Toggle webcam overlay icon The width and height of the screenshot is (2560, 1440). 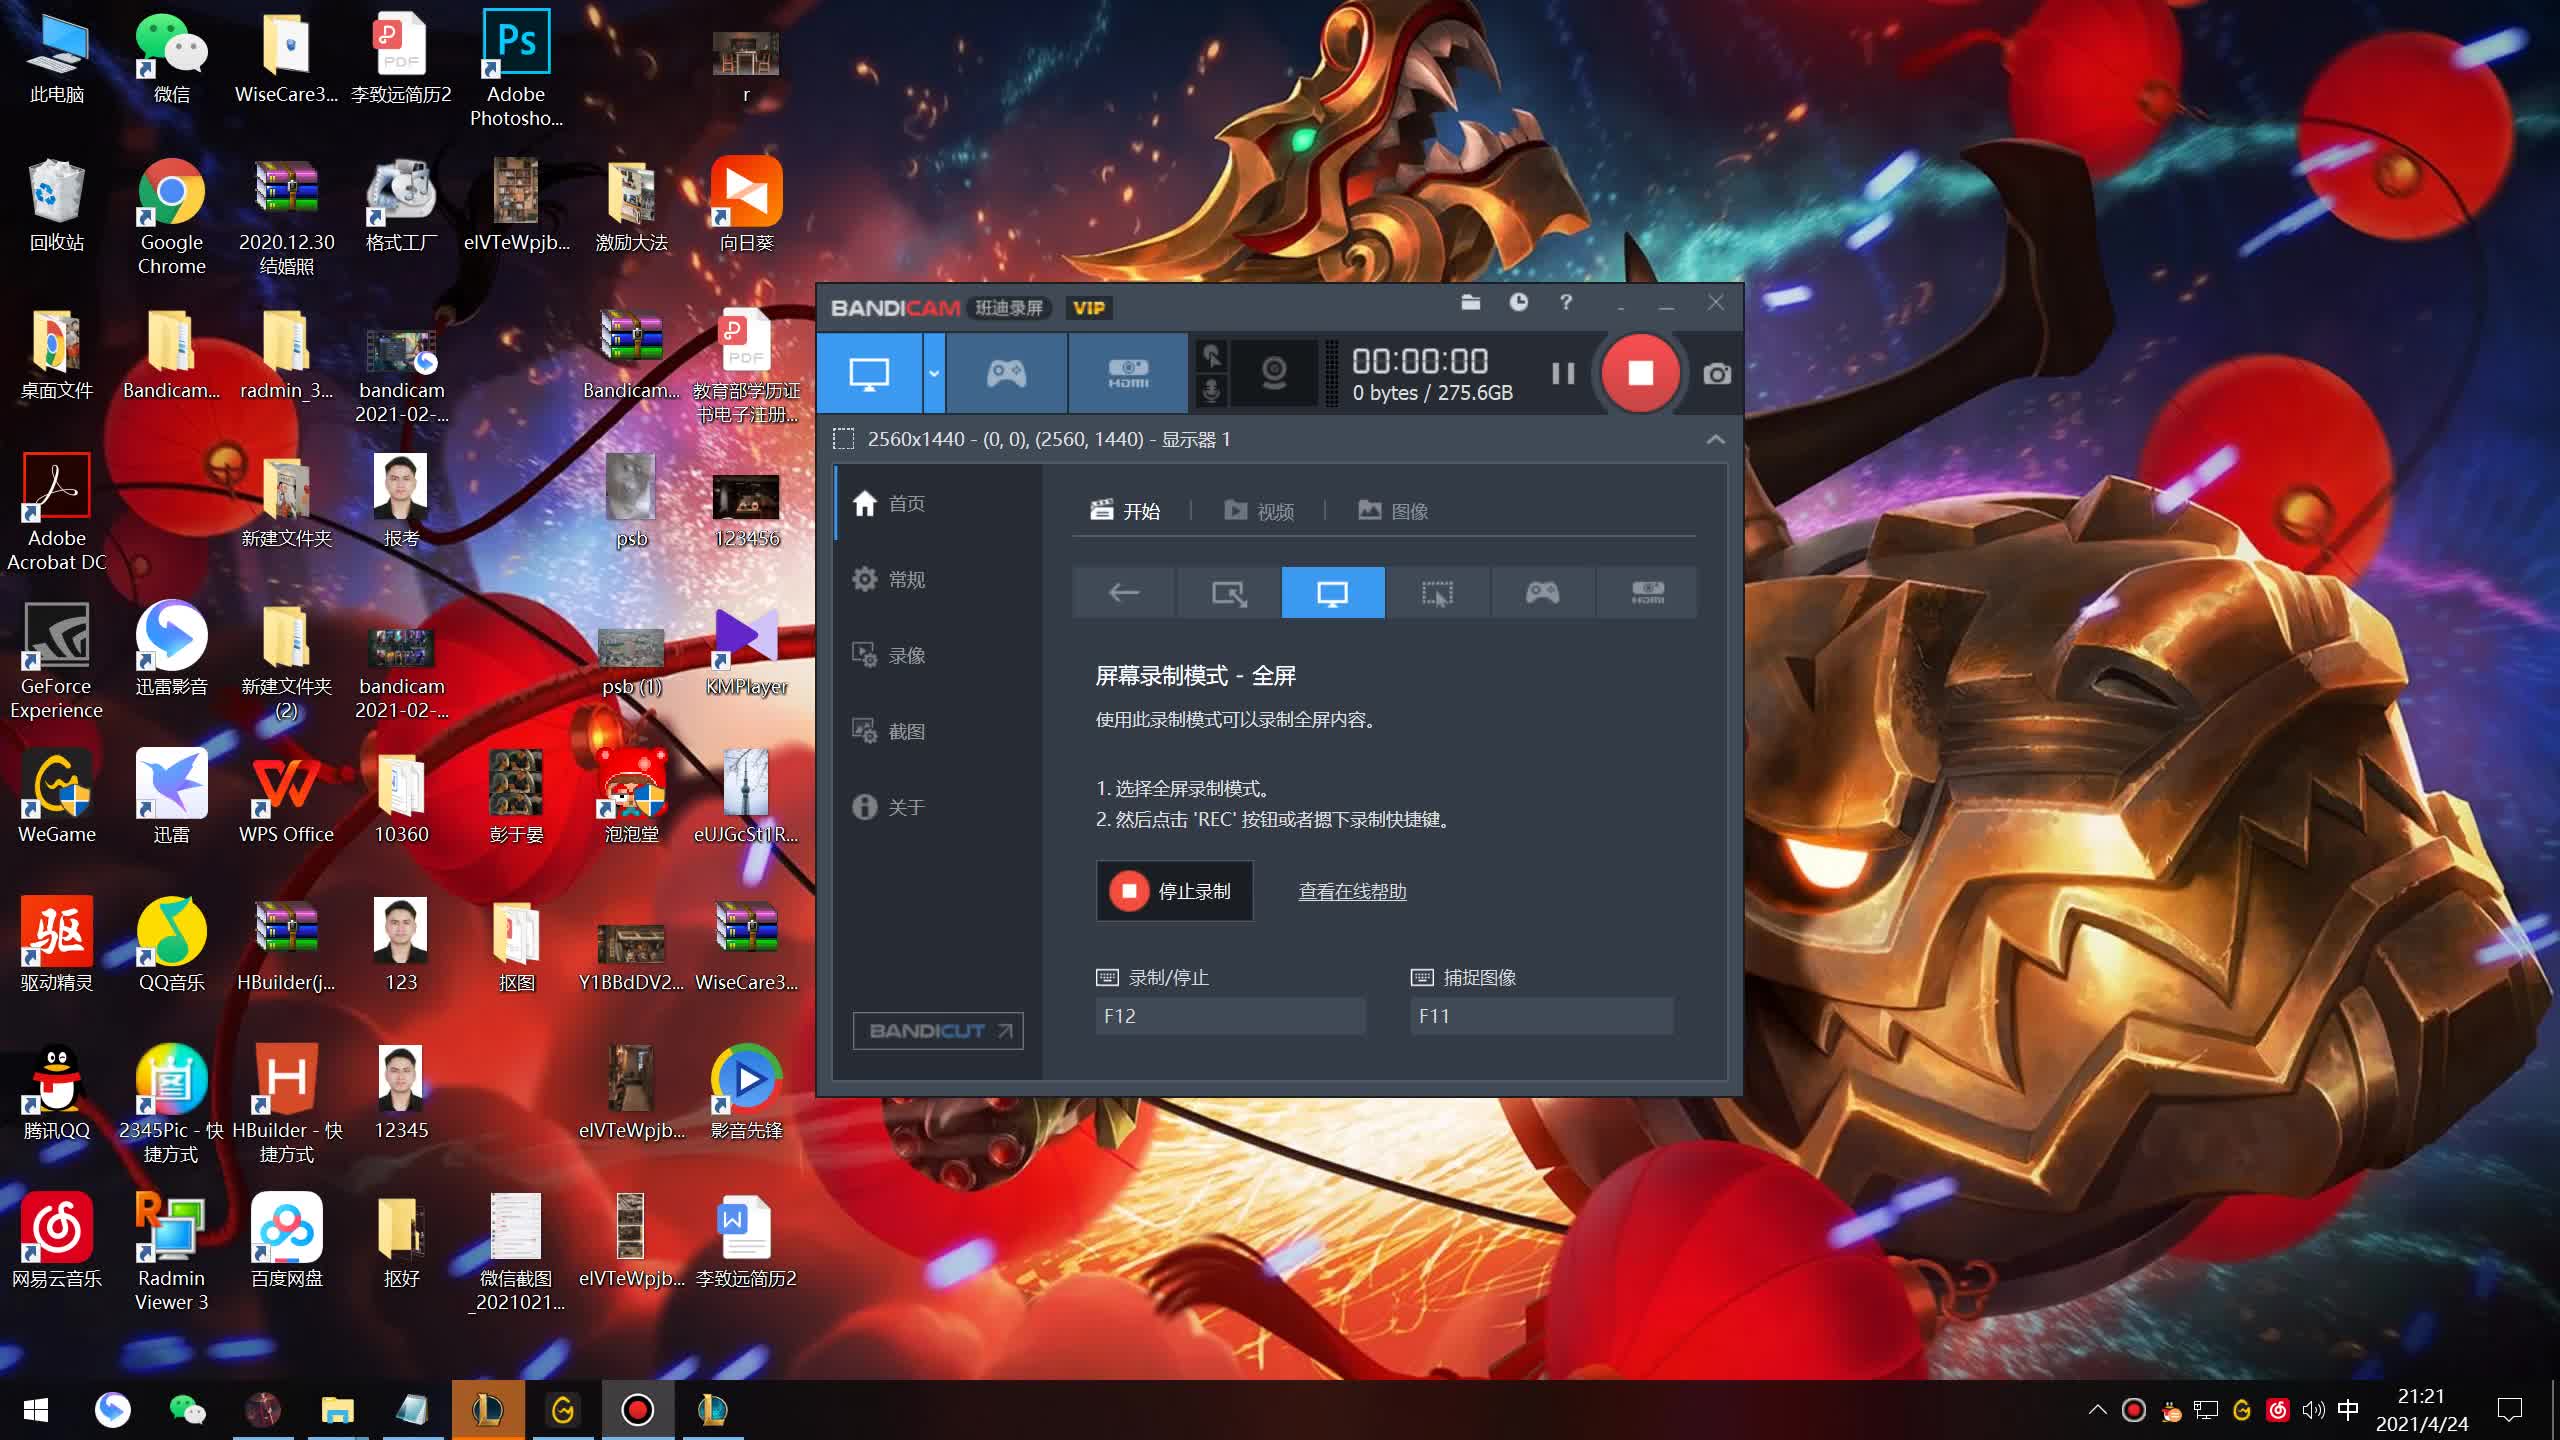(1274, 373)
